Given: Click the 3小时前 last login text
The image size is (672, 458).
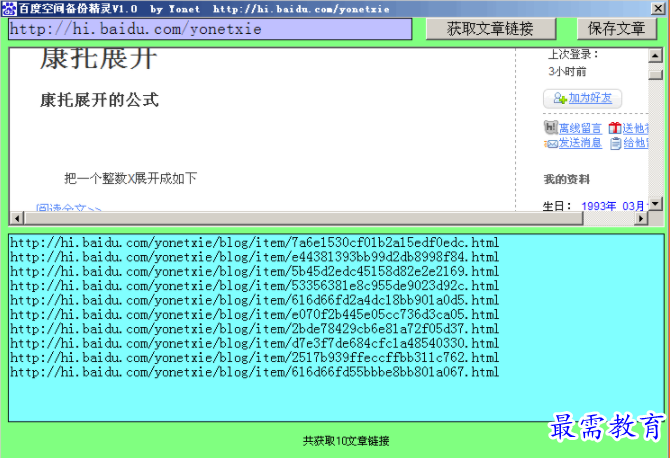Looking at the screenshot, I should pos(567,72).
